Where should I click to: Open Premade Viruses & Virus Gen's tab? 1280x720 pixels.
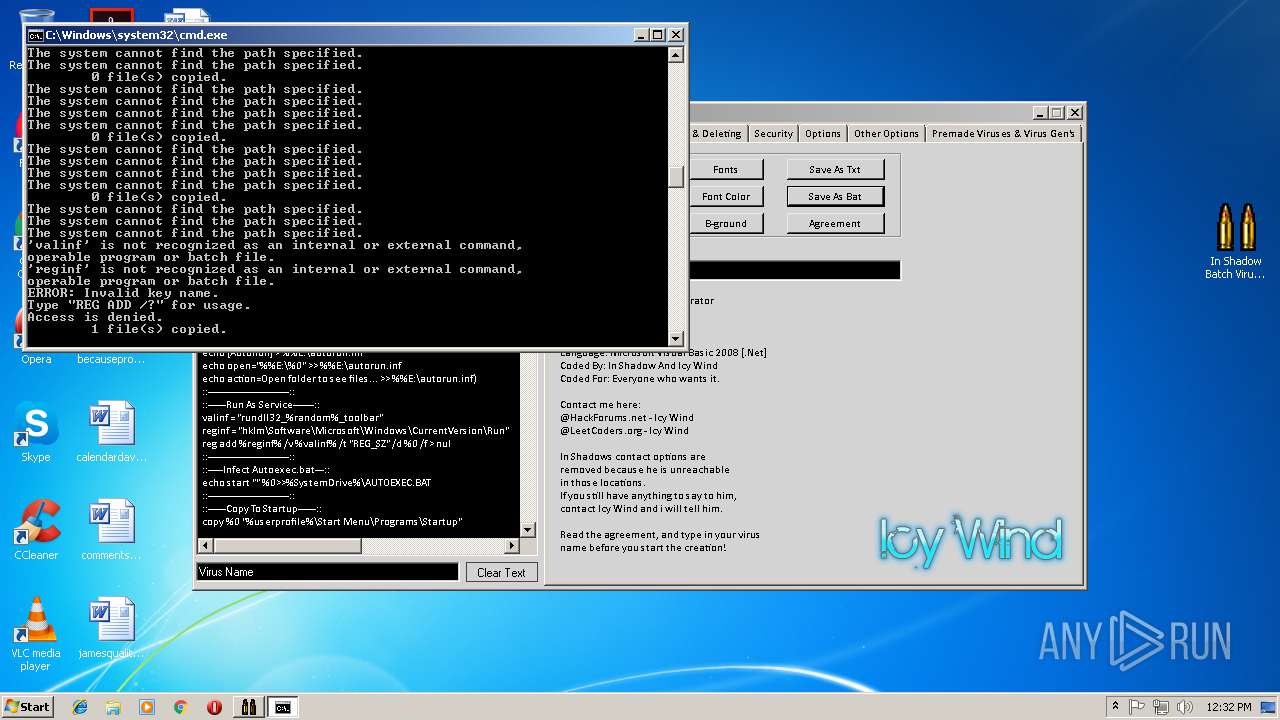pos(1003,134)
